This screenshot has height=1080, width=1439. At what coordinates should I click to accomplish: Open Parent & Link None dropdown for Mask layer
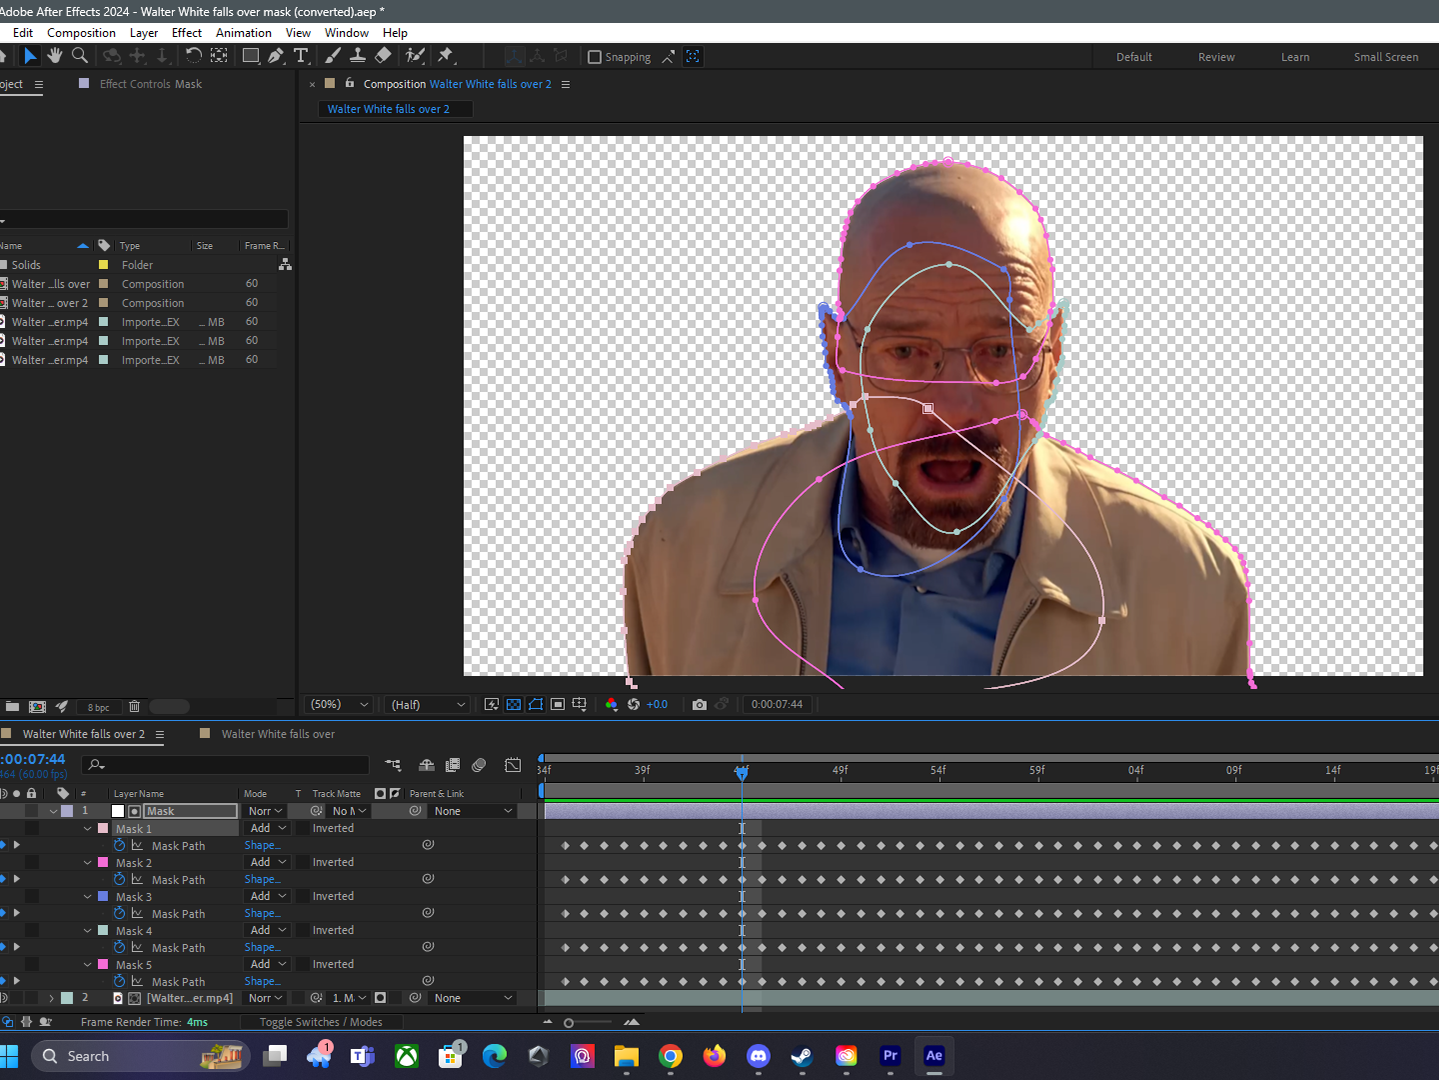click(x=473, y=811)
